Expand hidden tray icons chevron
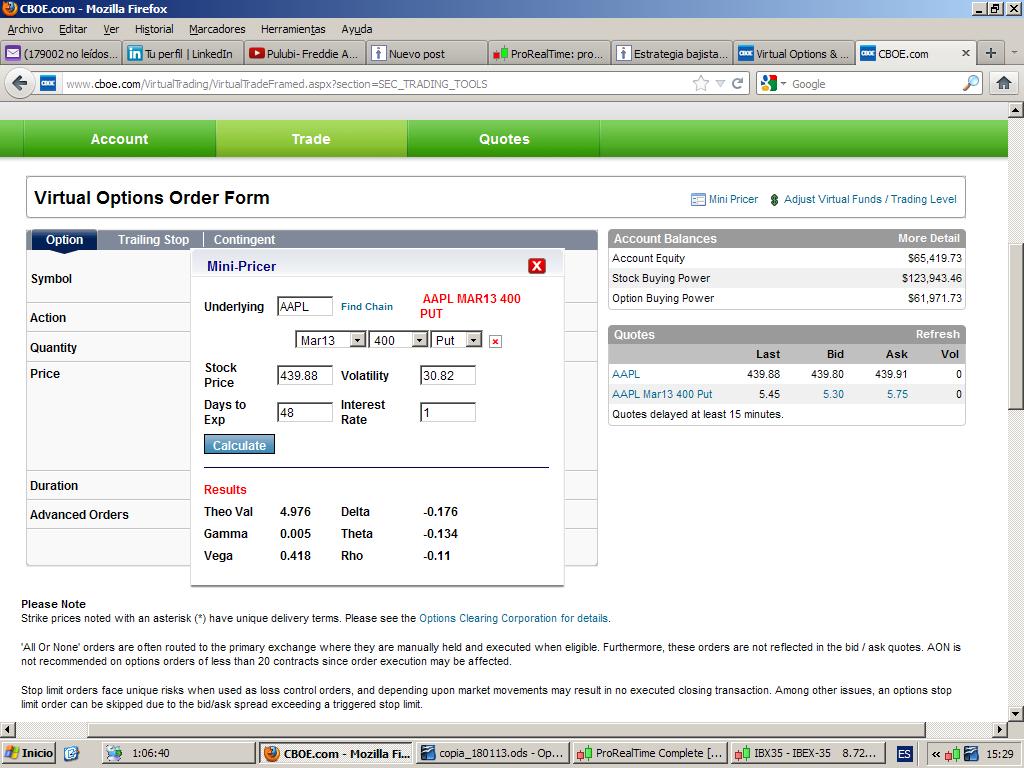This screenshot has height=768, width=1024. click(x=935, y=754)
